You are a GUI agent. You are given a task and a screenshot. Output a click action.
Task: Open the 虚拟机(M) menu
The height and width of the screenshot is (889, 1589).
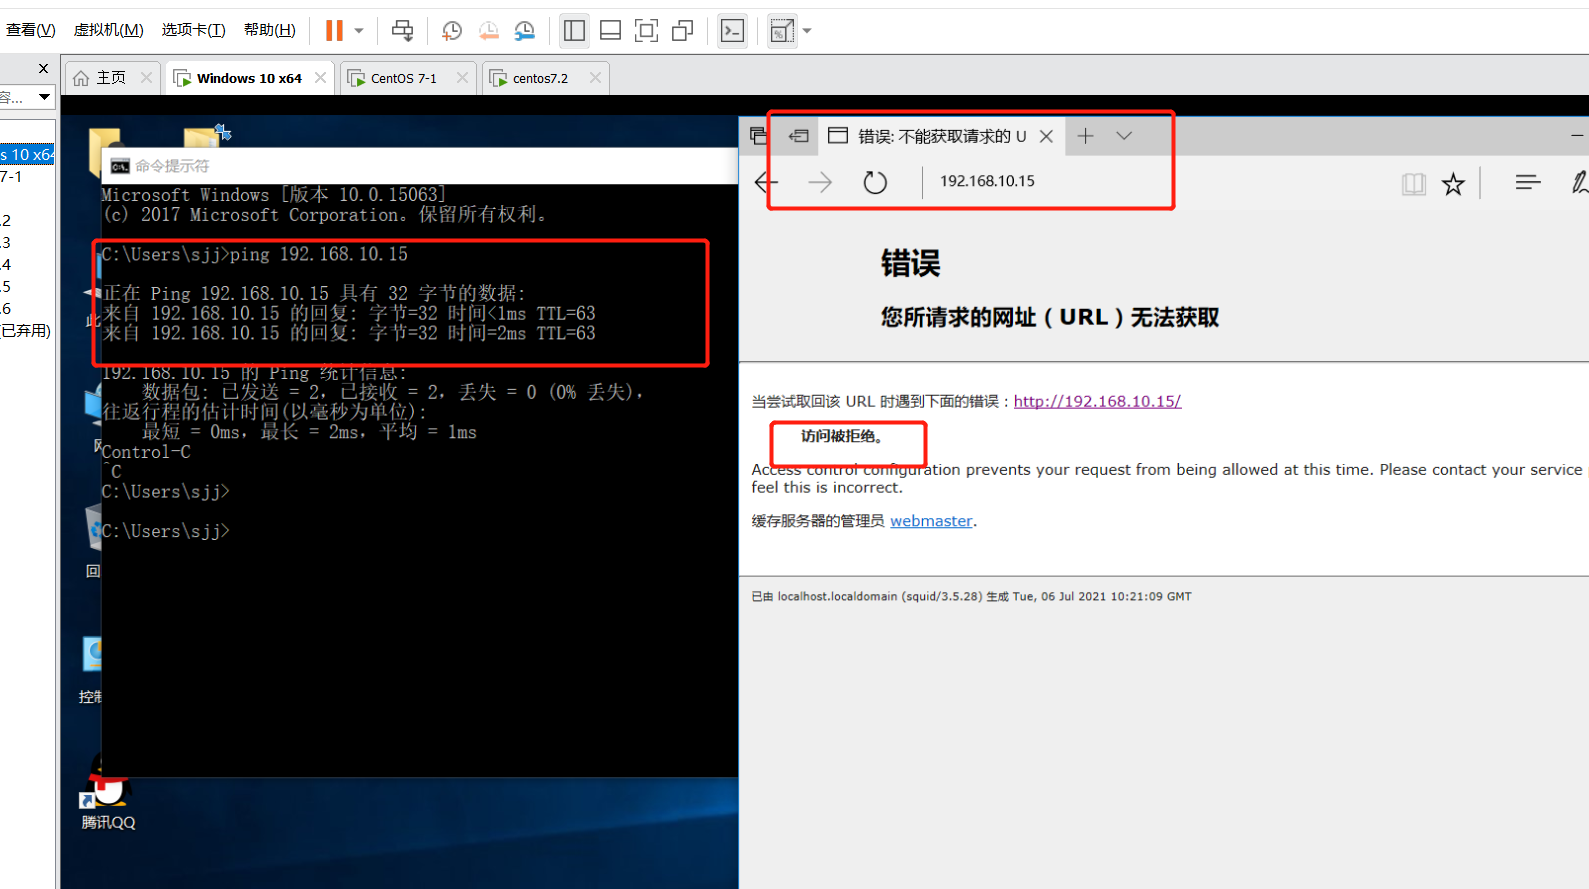pos(108,30)
